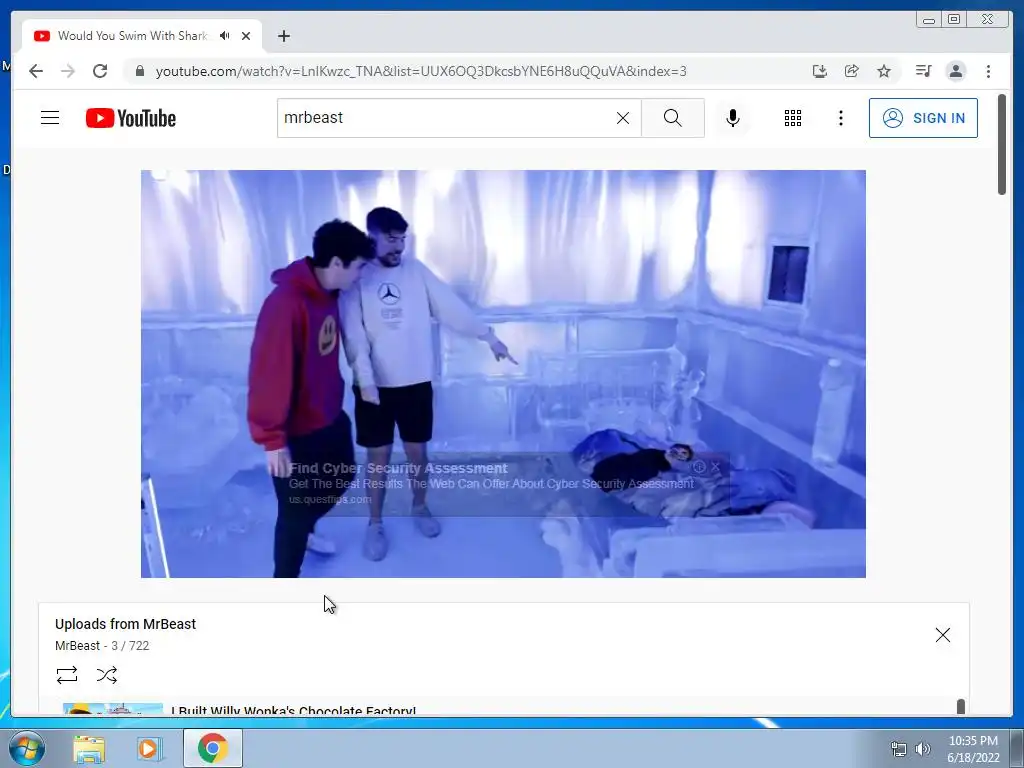The height and width of the screenshot is (768, 1024).
Task: Reload the current page
Action: [100, 71]
